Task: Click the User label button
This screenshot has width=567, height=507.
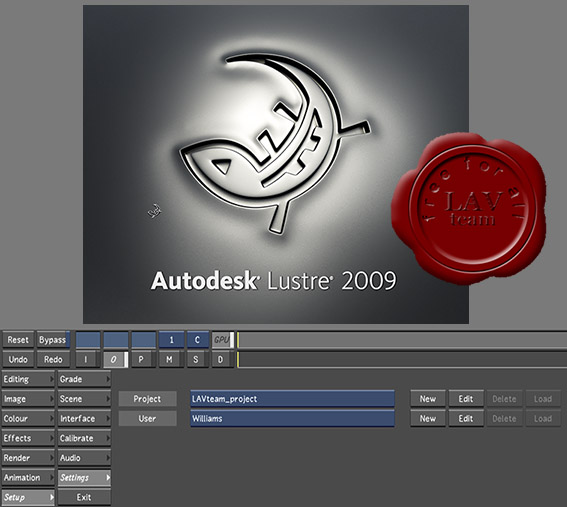Action: click(148, 418)
